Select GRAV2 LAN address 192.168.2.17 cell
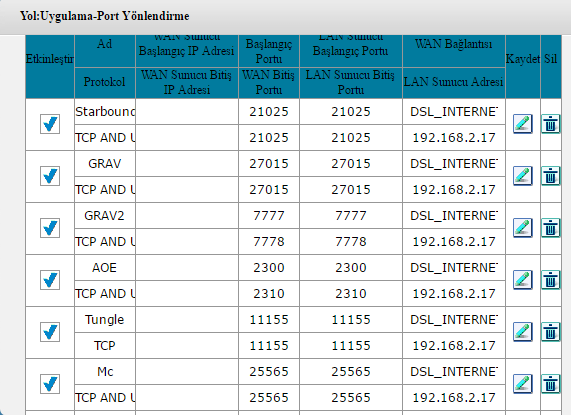 click(x=454, y=242)
